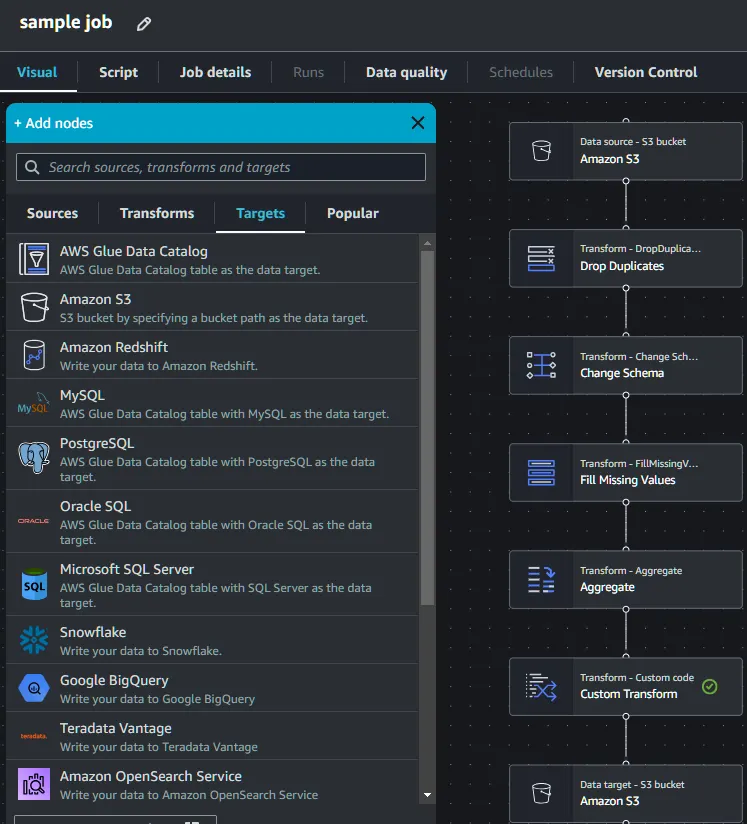This screenshot has width=747, height=824.
Task: Switch to the Visual tab
Action: [37, 72]
